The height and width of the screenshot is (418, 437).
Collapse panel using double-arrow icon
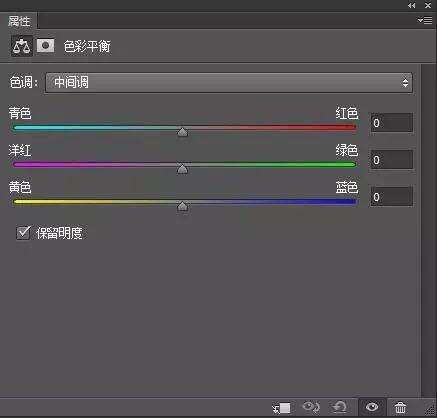coord(412,5)
